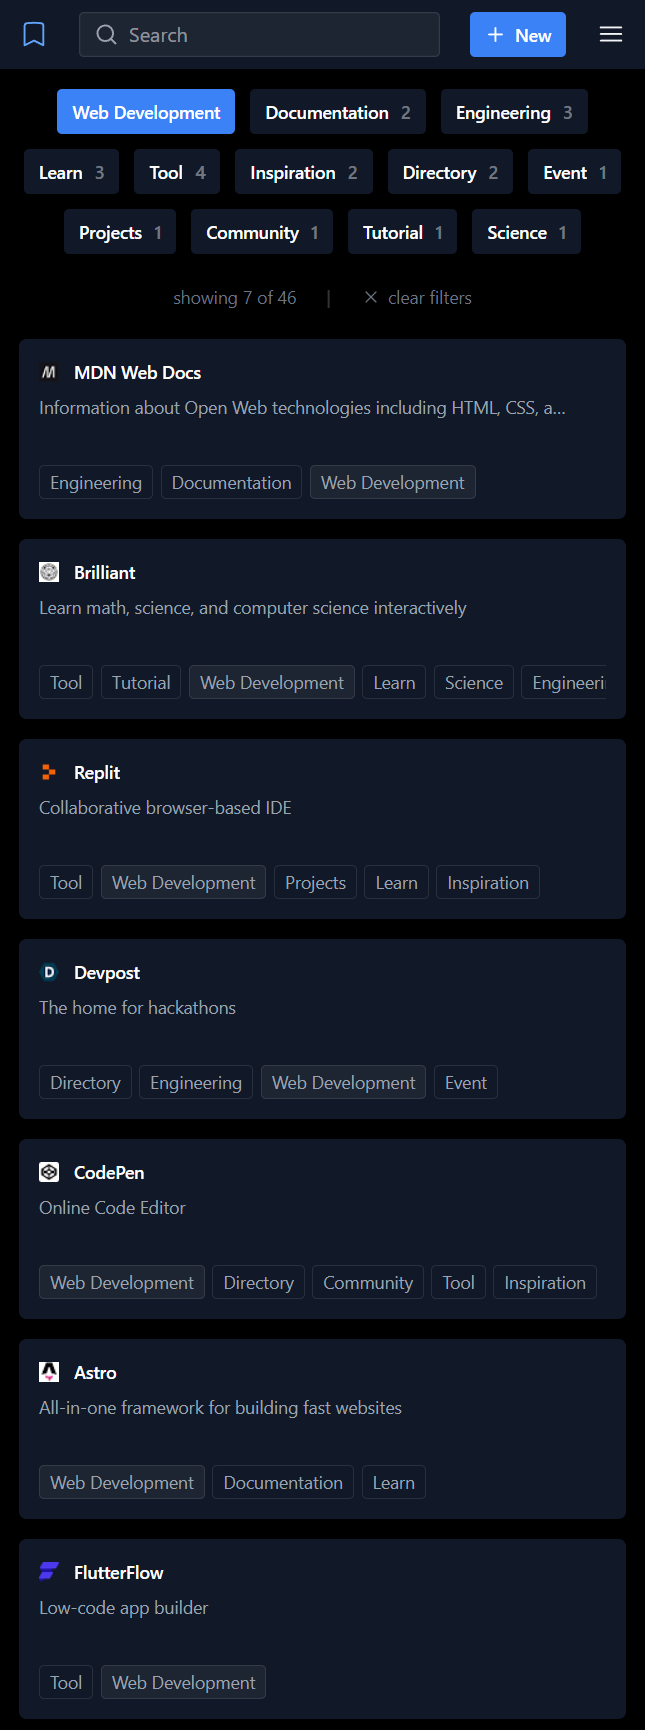This screenshot has width=645, height=1730.
Task: Toggle the Documentation filter chip
Action: coord(338,112)
